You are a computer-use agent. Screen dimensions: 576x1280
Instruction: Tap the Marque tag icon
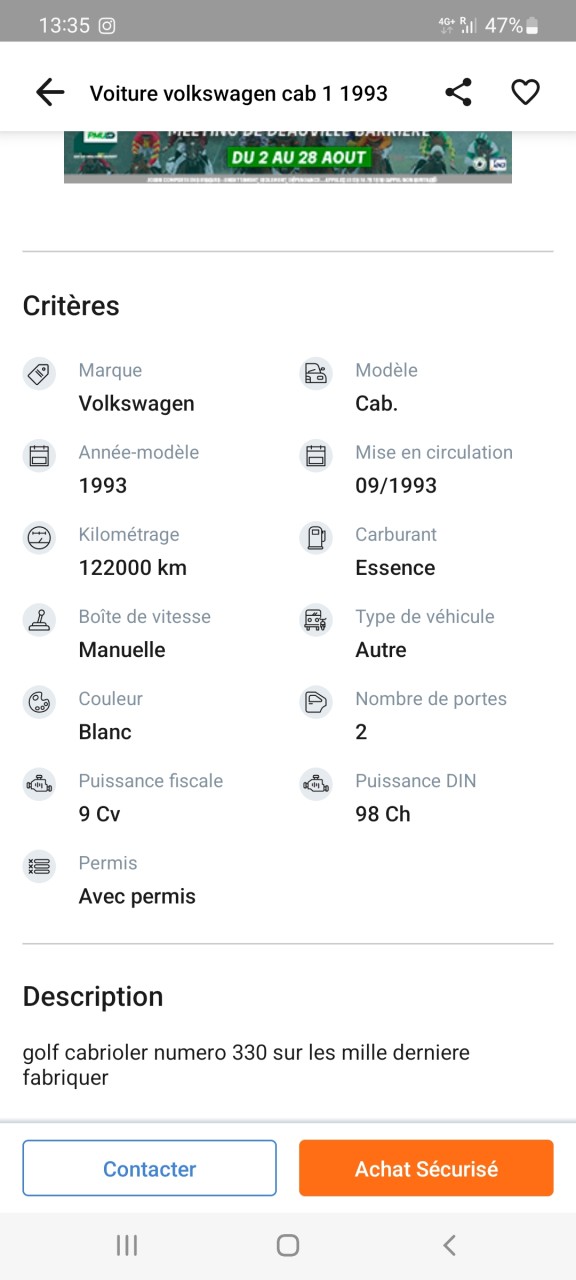[39, 374]
